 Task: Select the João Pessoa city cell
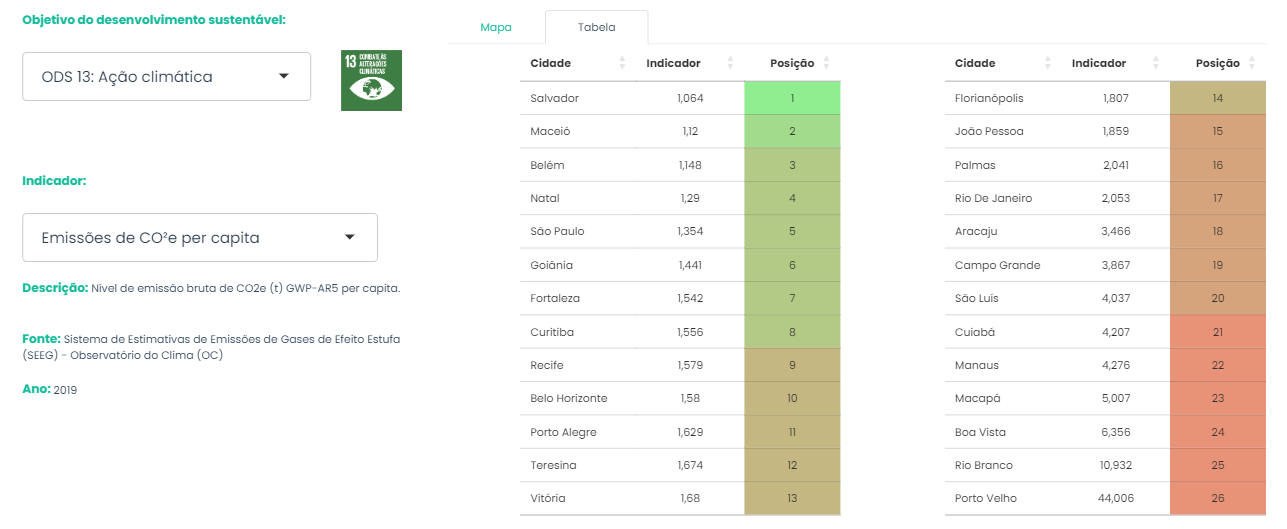pyautogui.click(x=1003, y=131)
